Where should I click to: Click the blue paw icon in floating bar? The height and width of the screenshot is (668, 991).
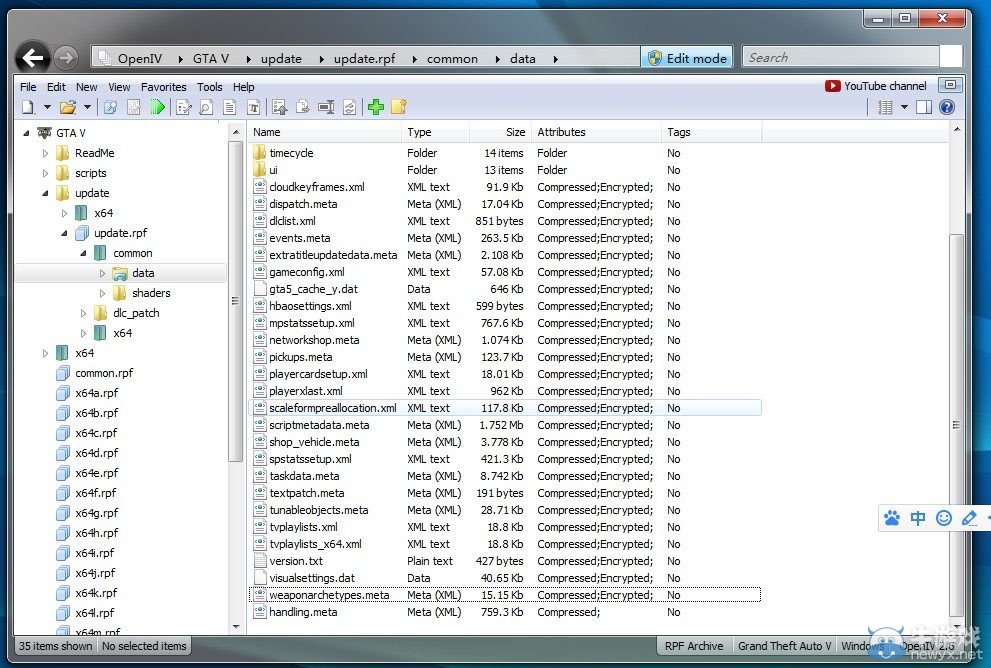(892, 519)
